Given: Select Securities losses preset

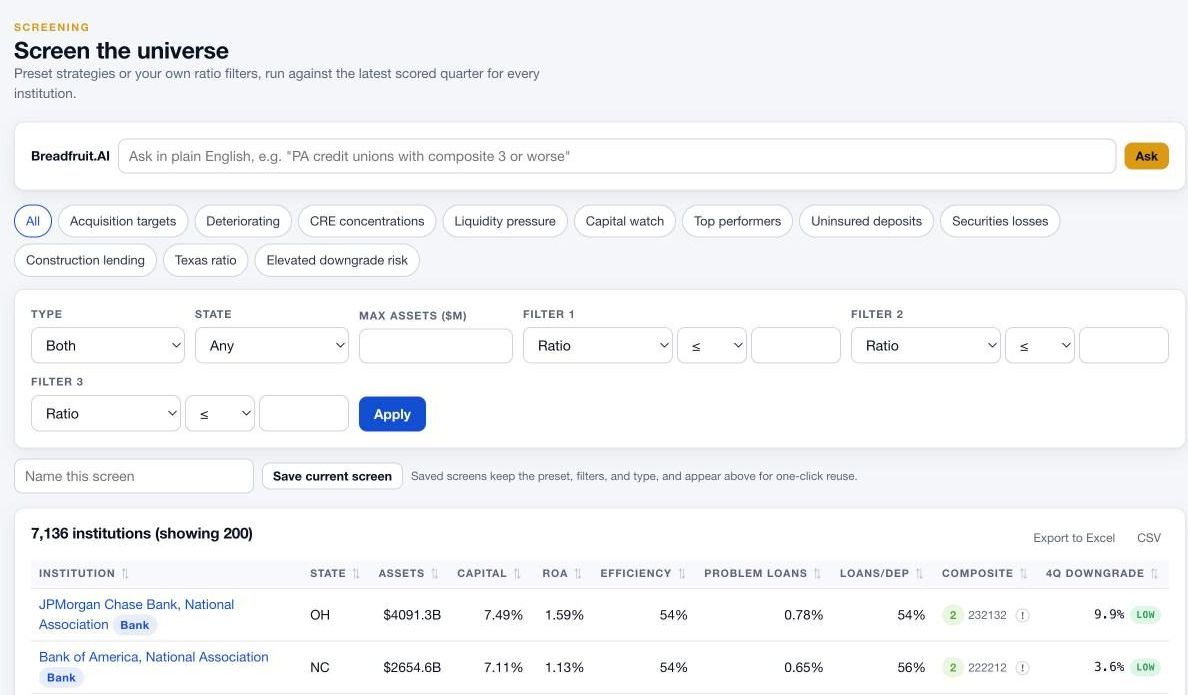Looking at the screenshot, I should tap(1000, 221).
